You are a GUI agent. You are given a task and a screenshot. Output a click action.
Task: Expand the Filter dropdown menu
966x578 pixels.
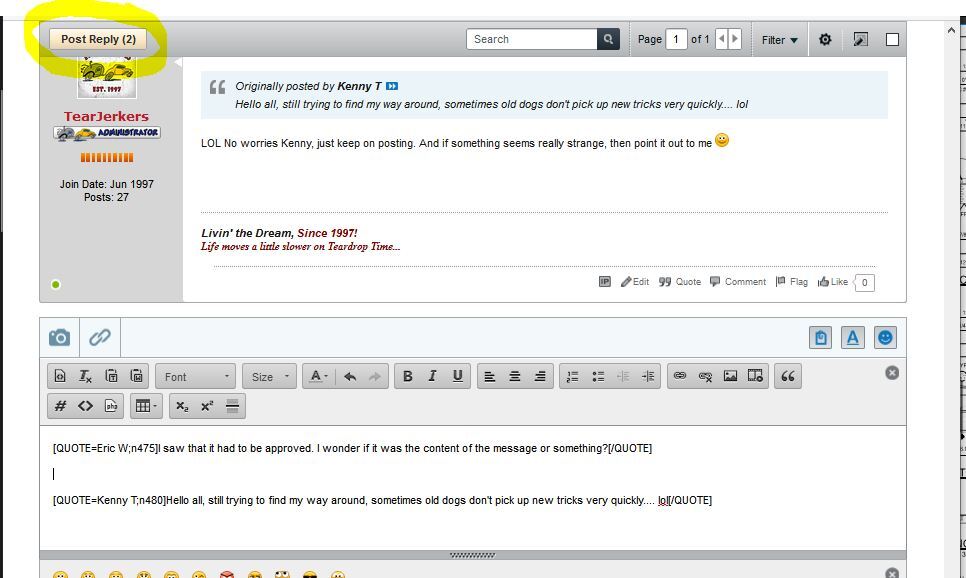tap(779, 40)
